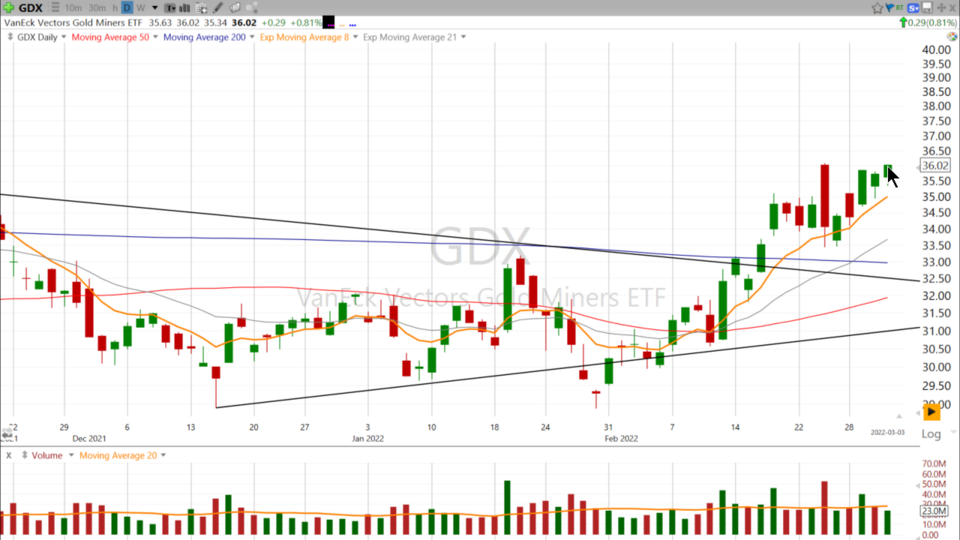The height and width of the screenshot is (540, 960).
Task: Click the tall red candle near Feb 24
Action: coord(825,196)
